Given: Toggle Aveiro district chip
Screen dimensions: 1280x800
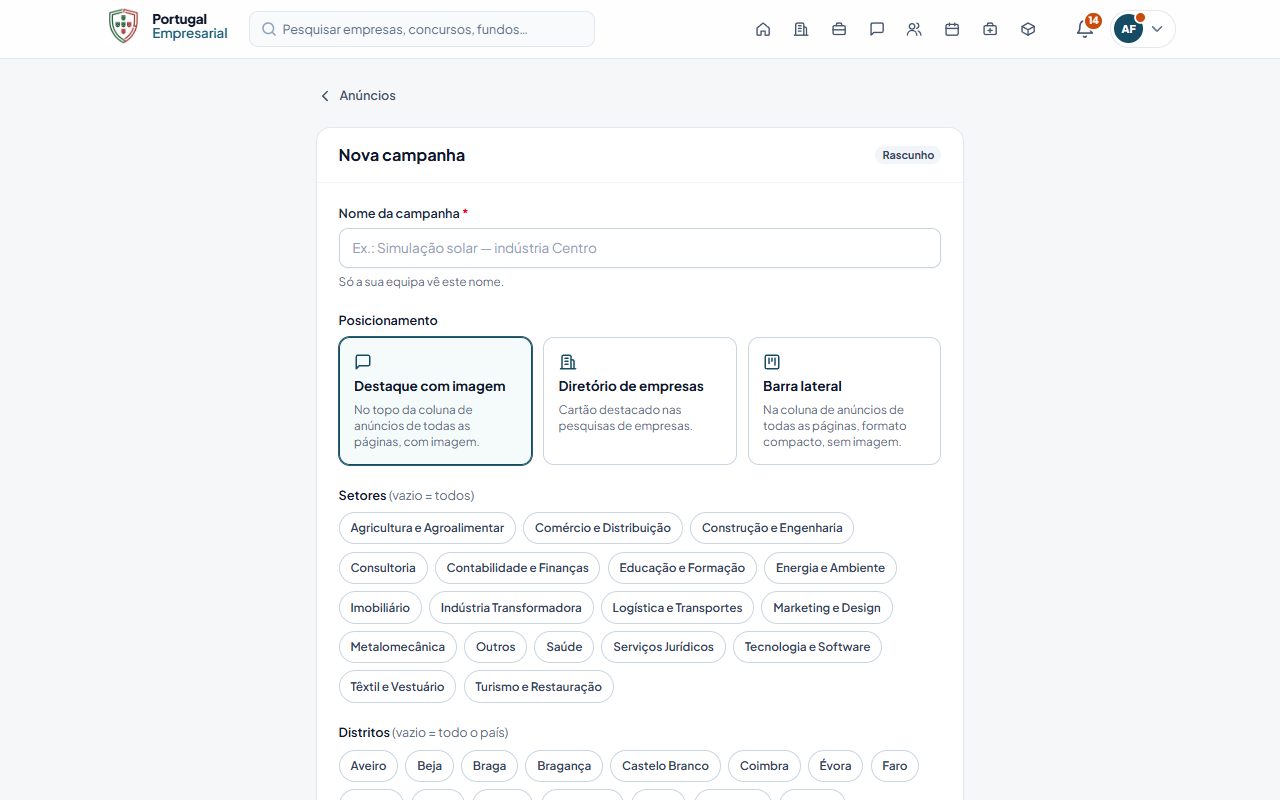Looking at the screenshot, I should pyautogui.click(x=369, y=766).
